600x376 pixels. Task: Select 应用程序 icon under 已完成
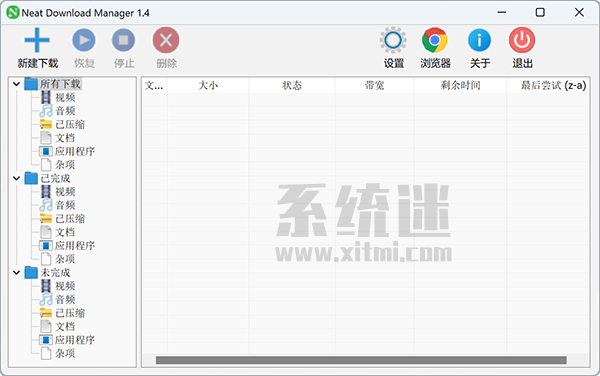coord(46,245)
